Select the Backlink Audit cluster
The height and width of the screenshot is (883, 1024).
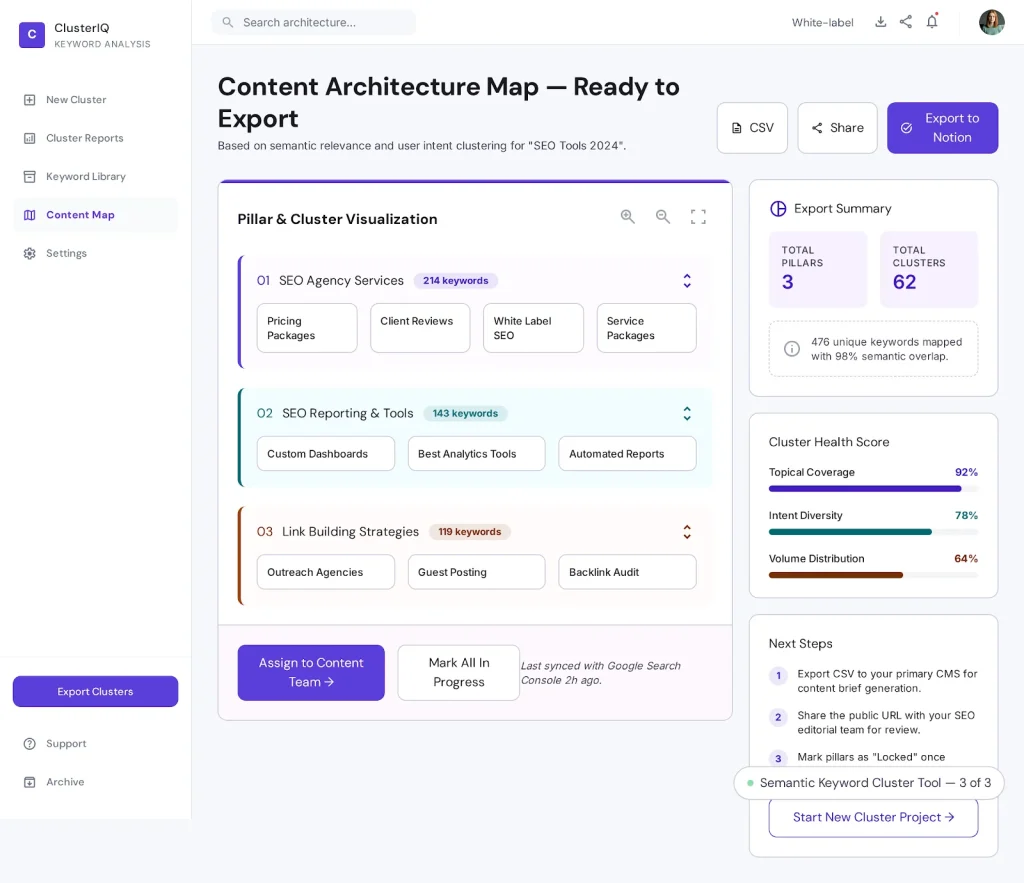pyautogui.click(x=628, y=572)
